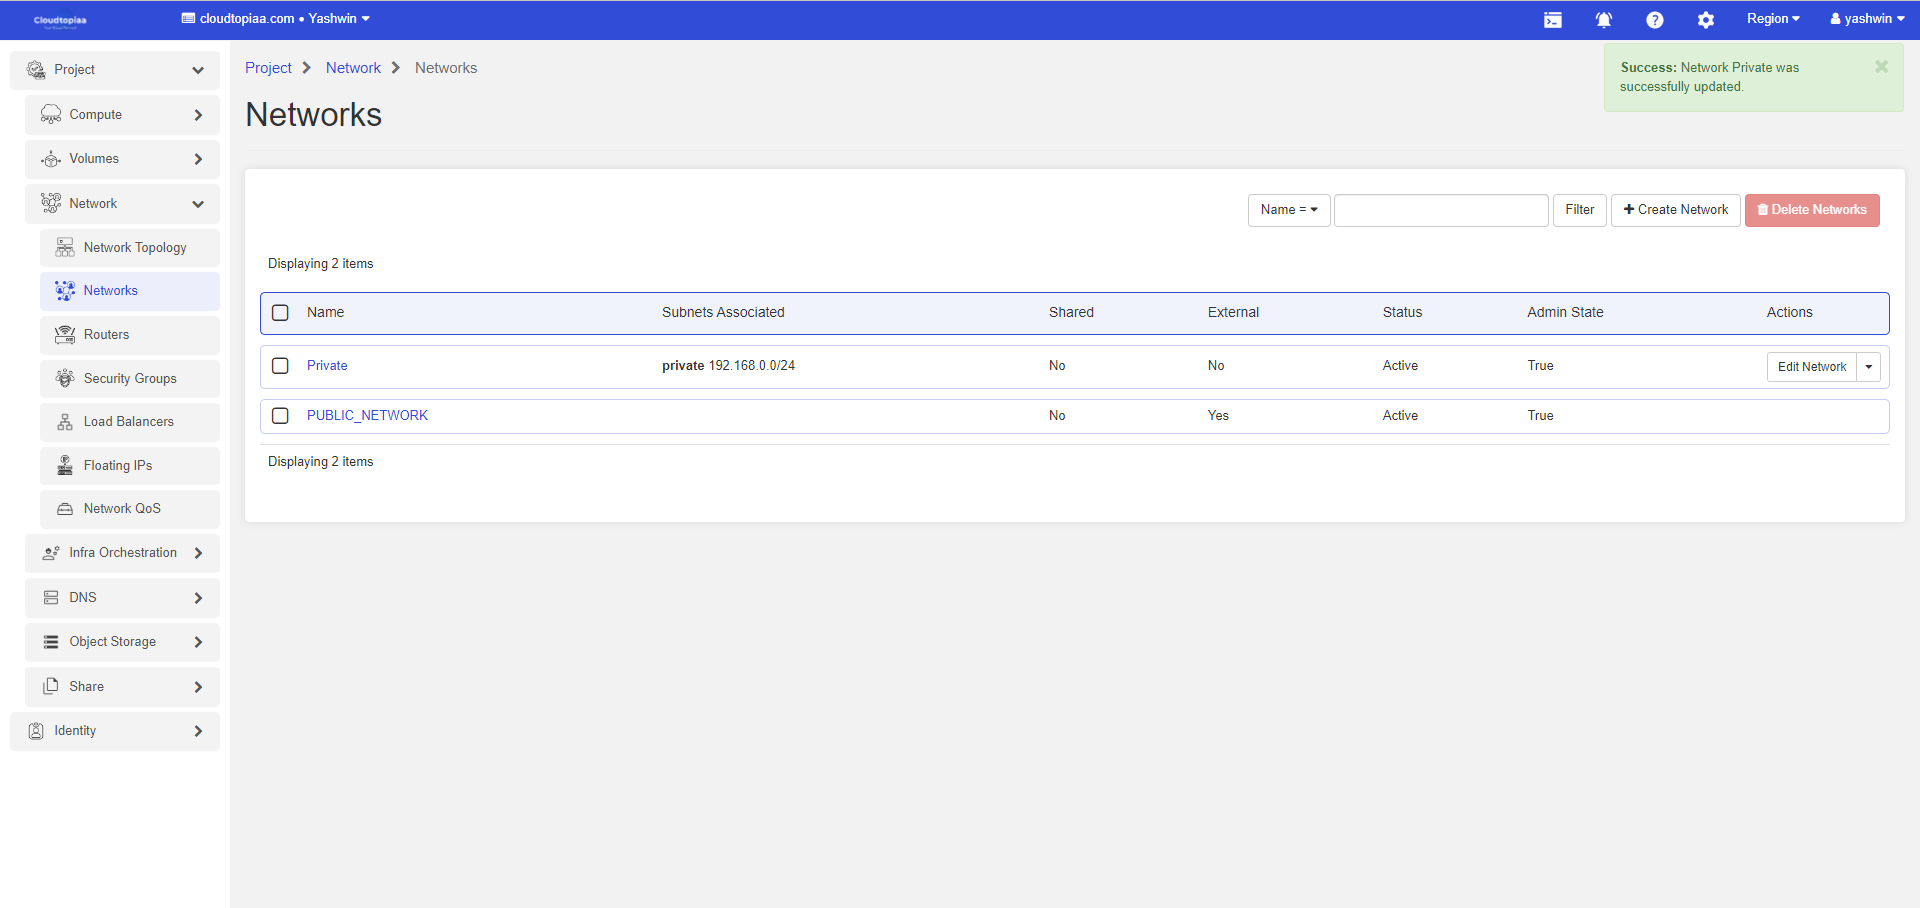The image size is (1920, 908).
Task: Expand the Compute sidebar menu
Action: pos(122,115)
